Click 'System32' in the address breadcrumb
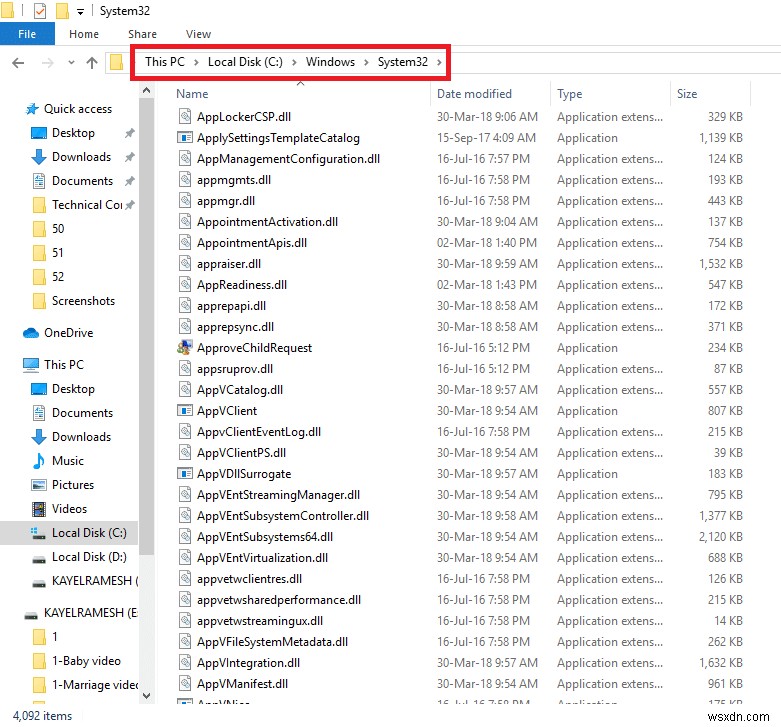 [x=402, y=62]
